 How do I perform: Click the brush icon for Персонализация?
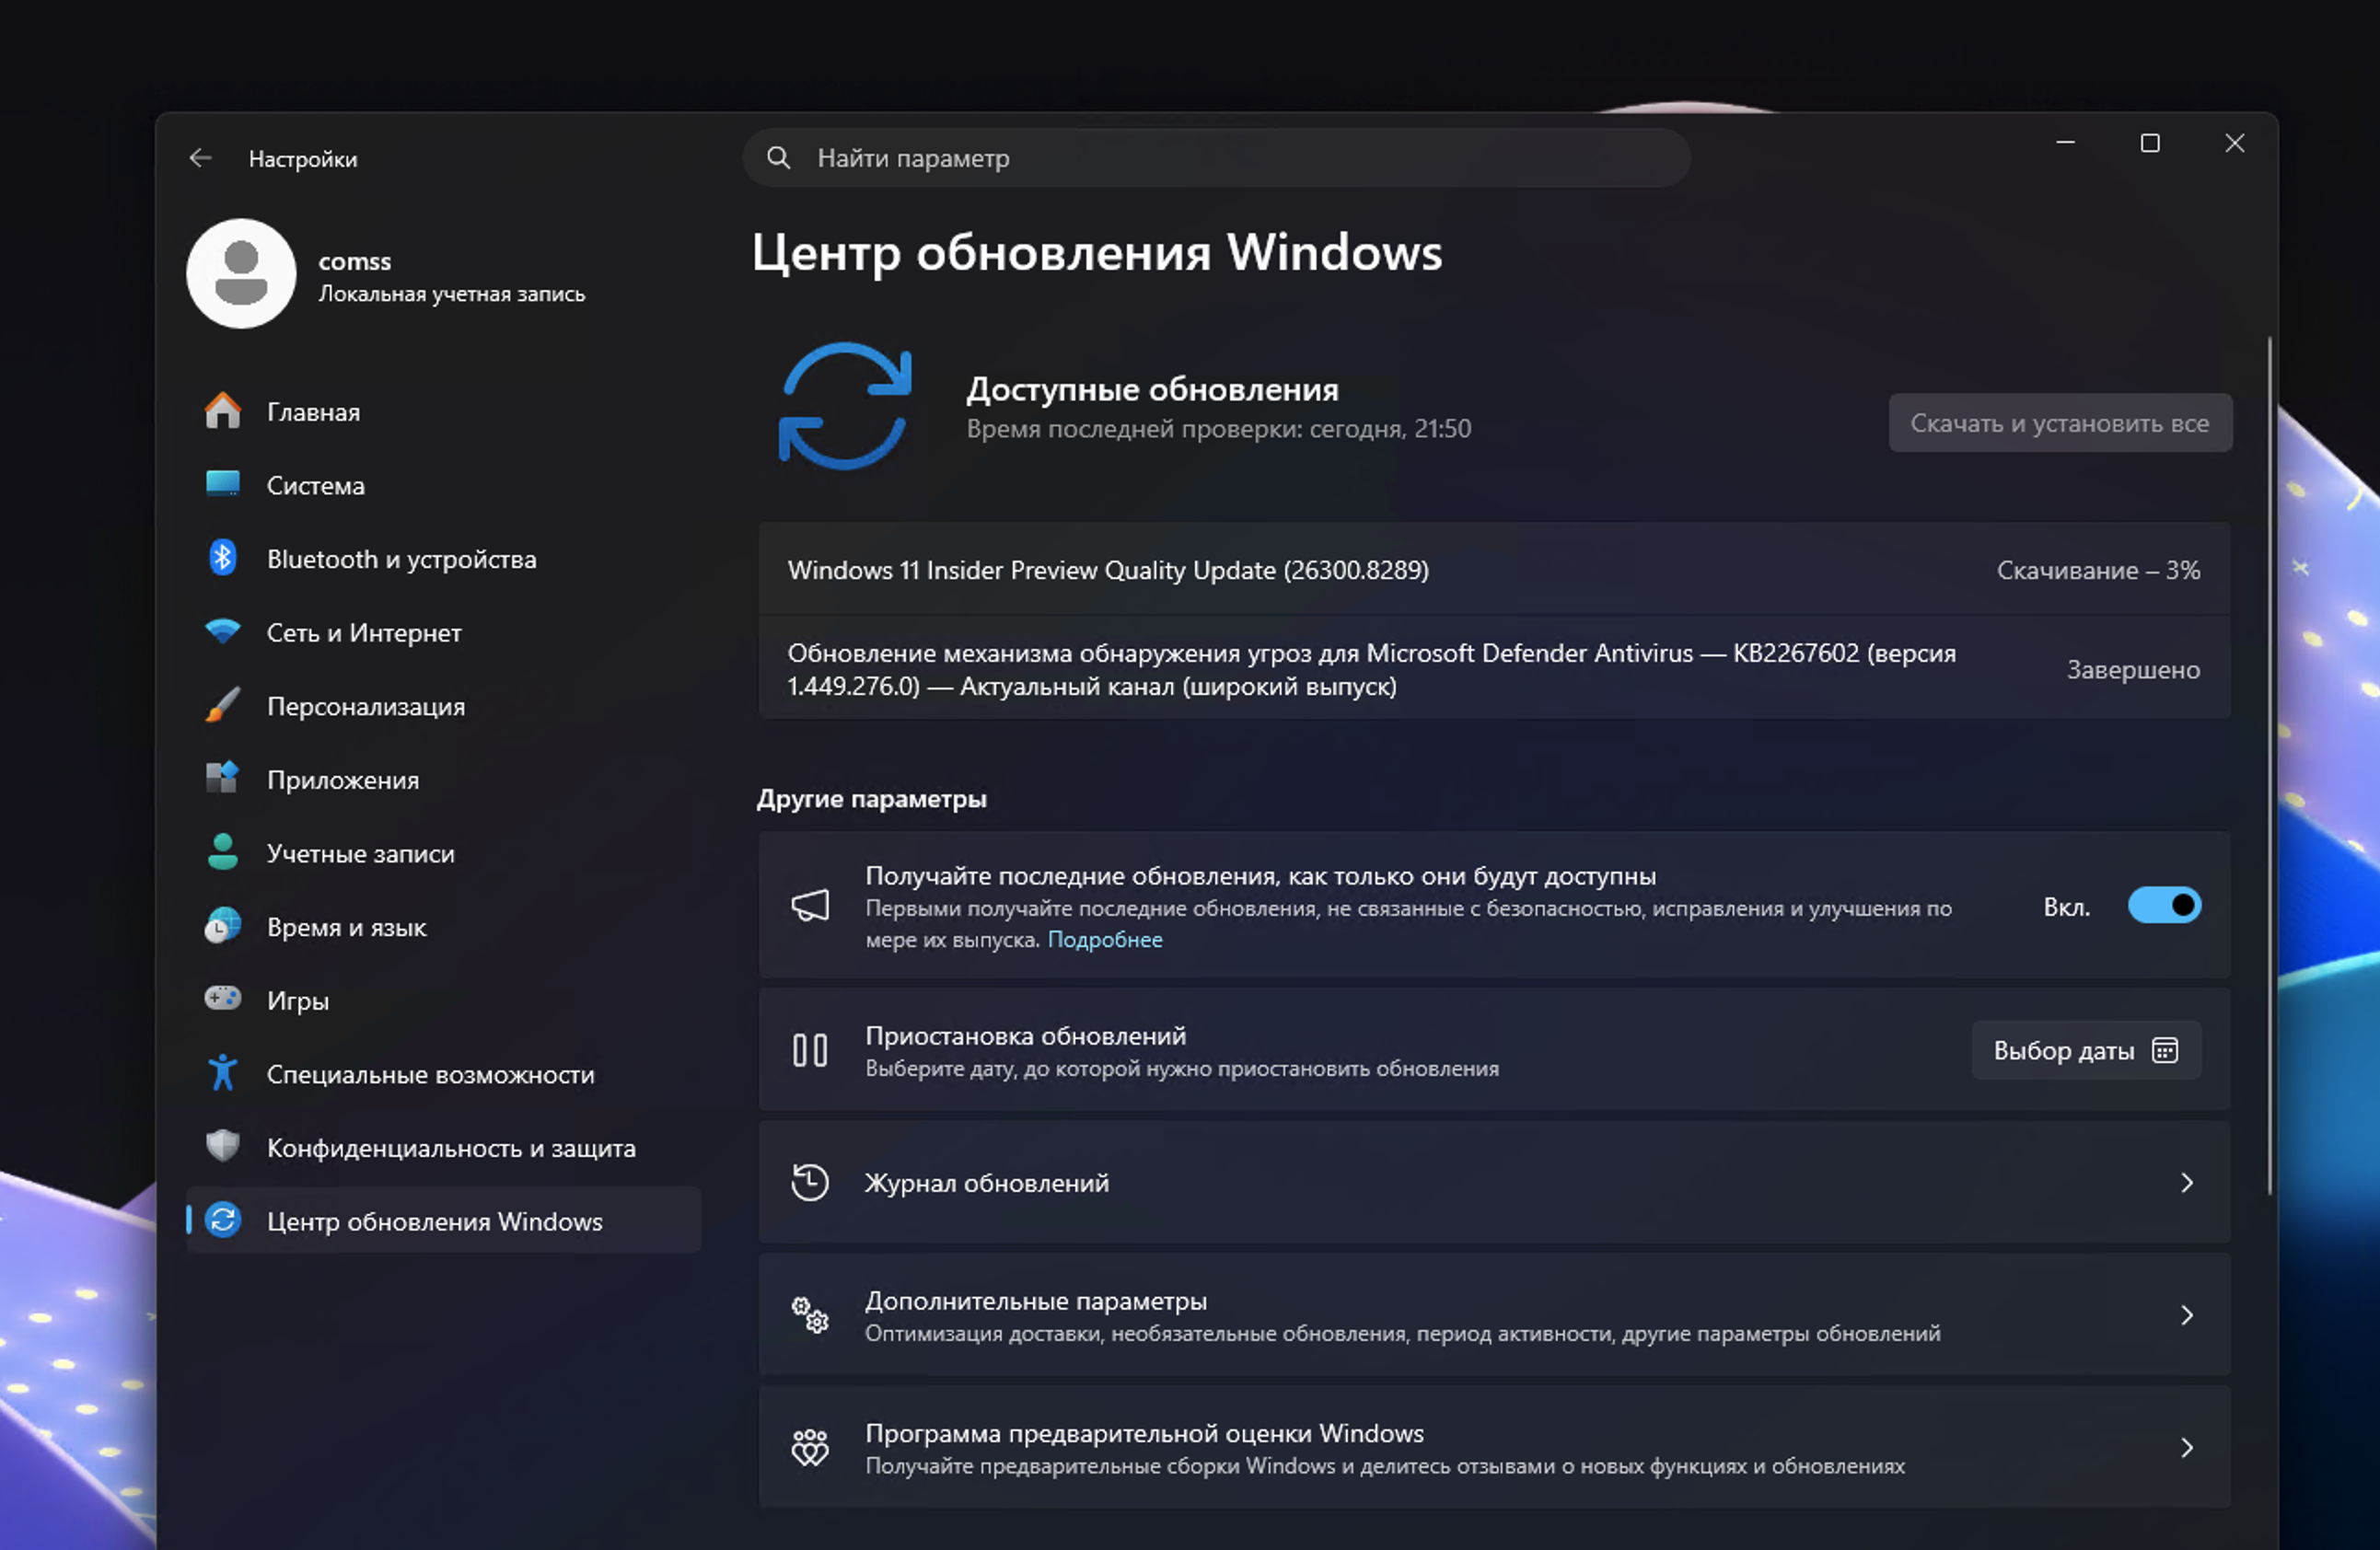[222, 705]
